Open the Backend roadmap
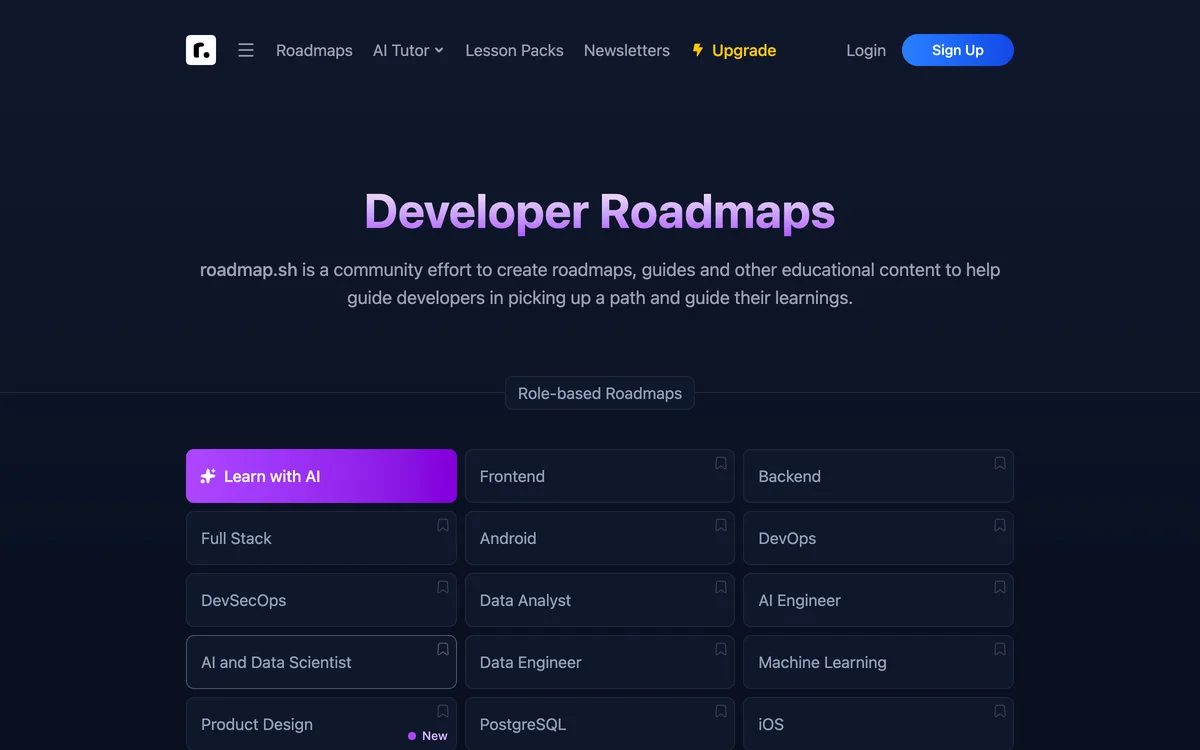 click(x=878, y=476)
